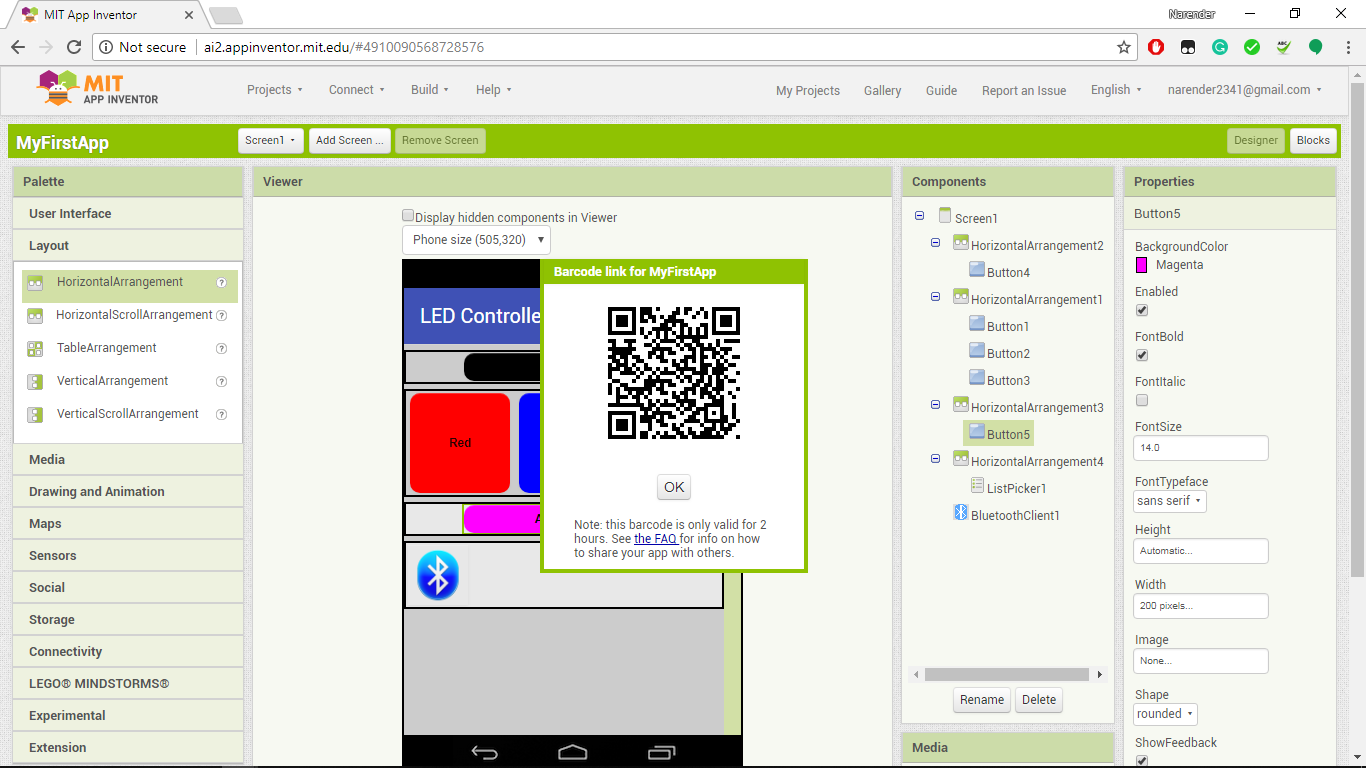This screenshot has height=768, width=1366.
Task: Show help for VerticalArrangement
Action: (x=222, y=381)
